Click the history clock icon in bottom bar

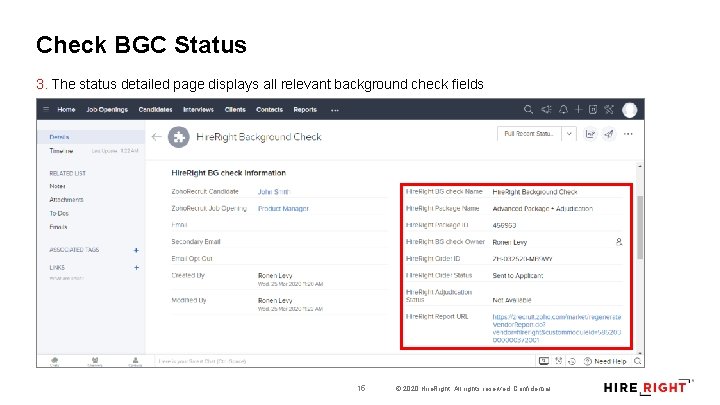tap(572, 362)
